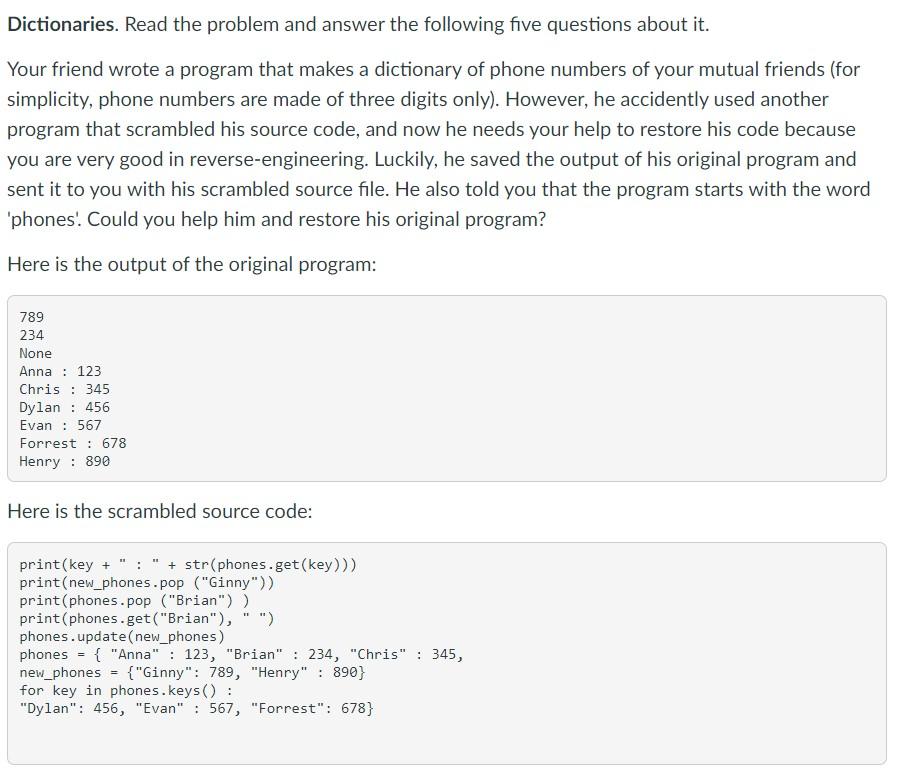Click the 'Henry : 890' output line
Image resolution: width=901 pixels, height=777 pixels.
tap(64, 461)
